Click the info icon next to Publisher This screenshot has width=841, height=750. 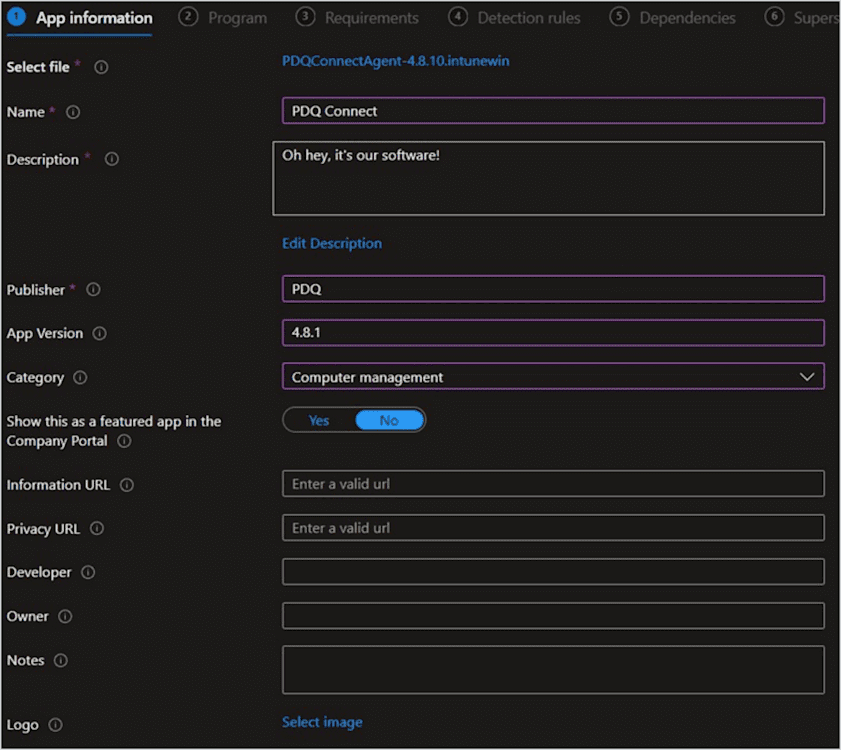click(93, 290)
